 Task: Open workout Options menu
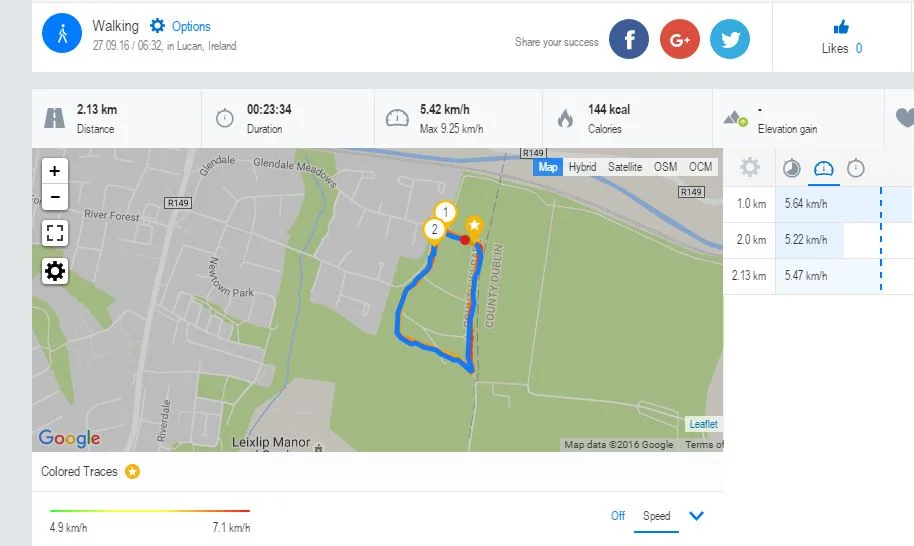[x=181, y=26]
